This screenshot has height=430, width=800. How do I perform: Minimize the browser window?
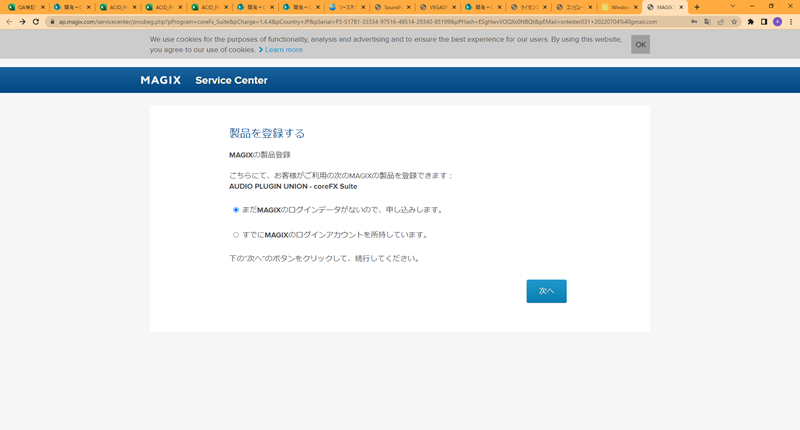pos(752,7)
